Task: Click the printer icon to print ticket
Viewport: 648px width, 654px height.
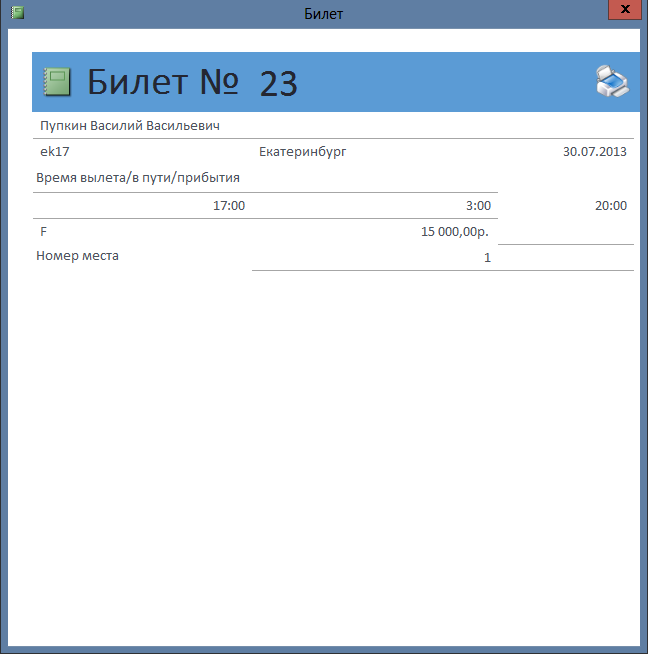Action: coord(612,82)
